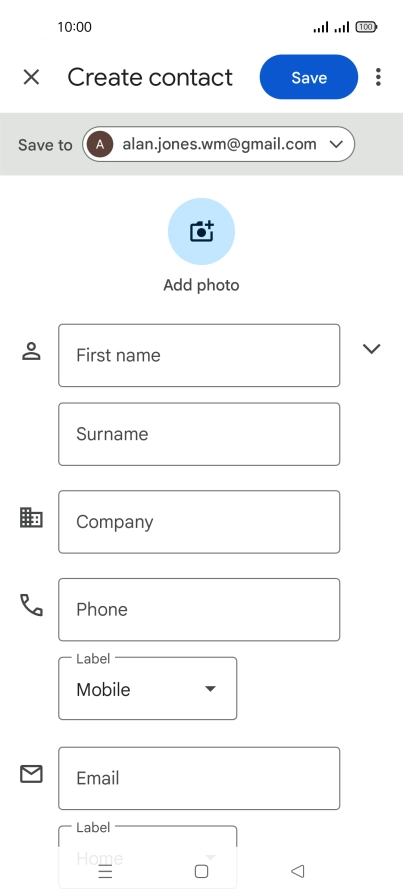Open the three-dot overflow menu
The height and width of the screenshot is (896, 403).
click(378, 77)
